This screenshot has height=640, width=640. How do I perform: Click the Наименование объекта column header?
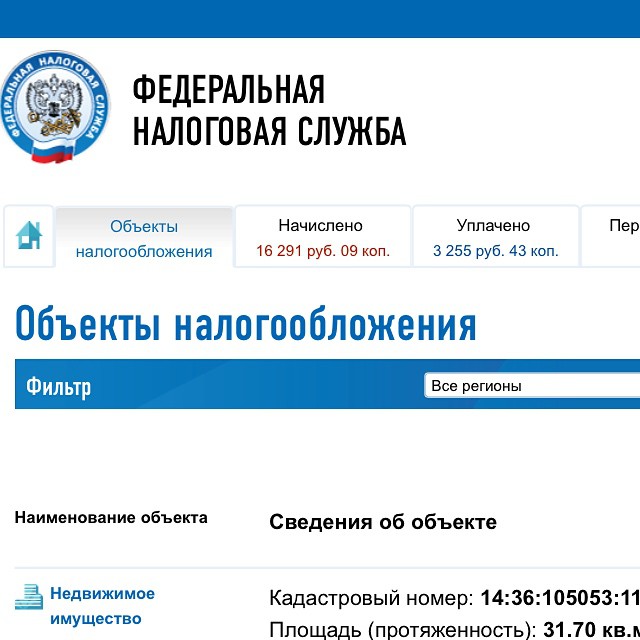111,518
